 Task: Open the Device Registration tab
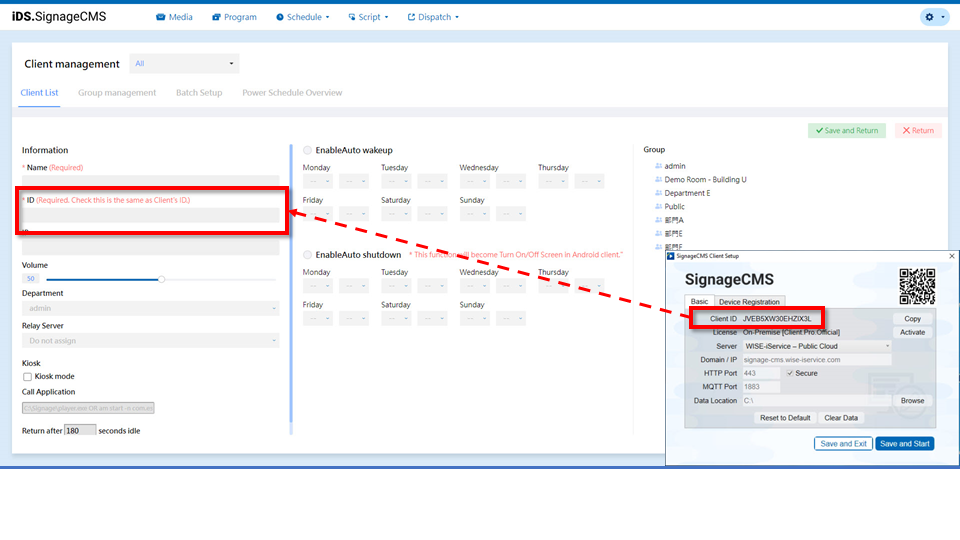point(749,301)
